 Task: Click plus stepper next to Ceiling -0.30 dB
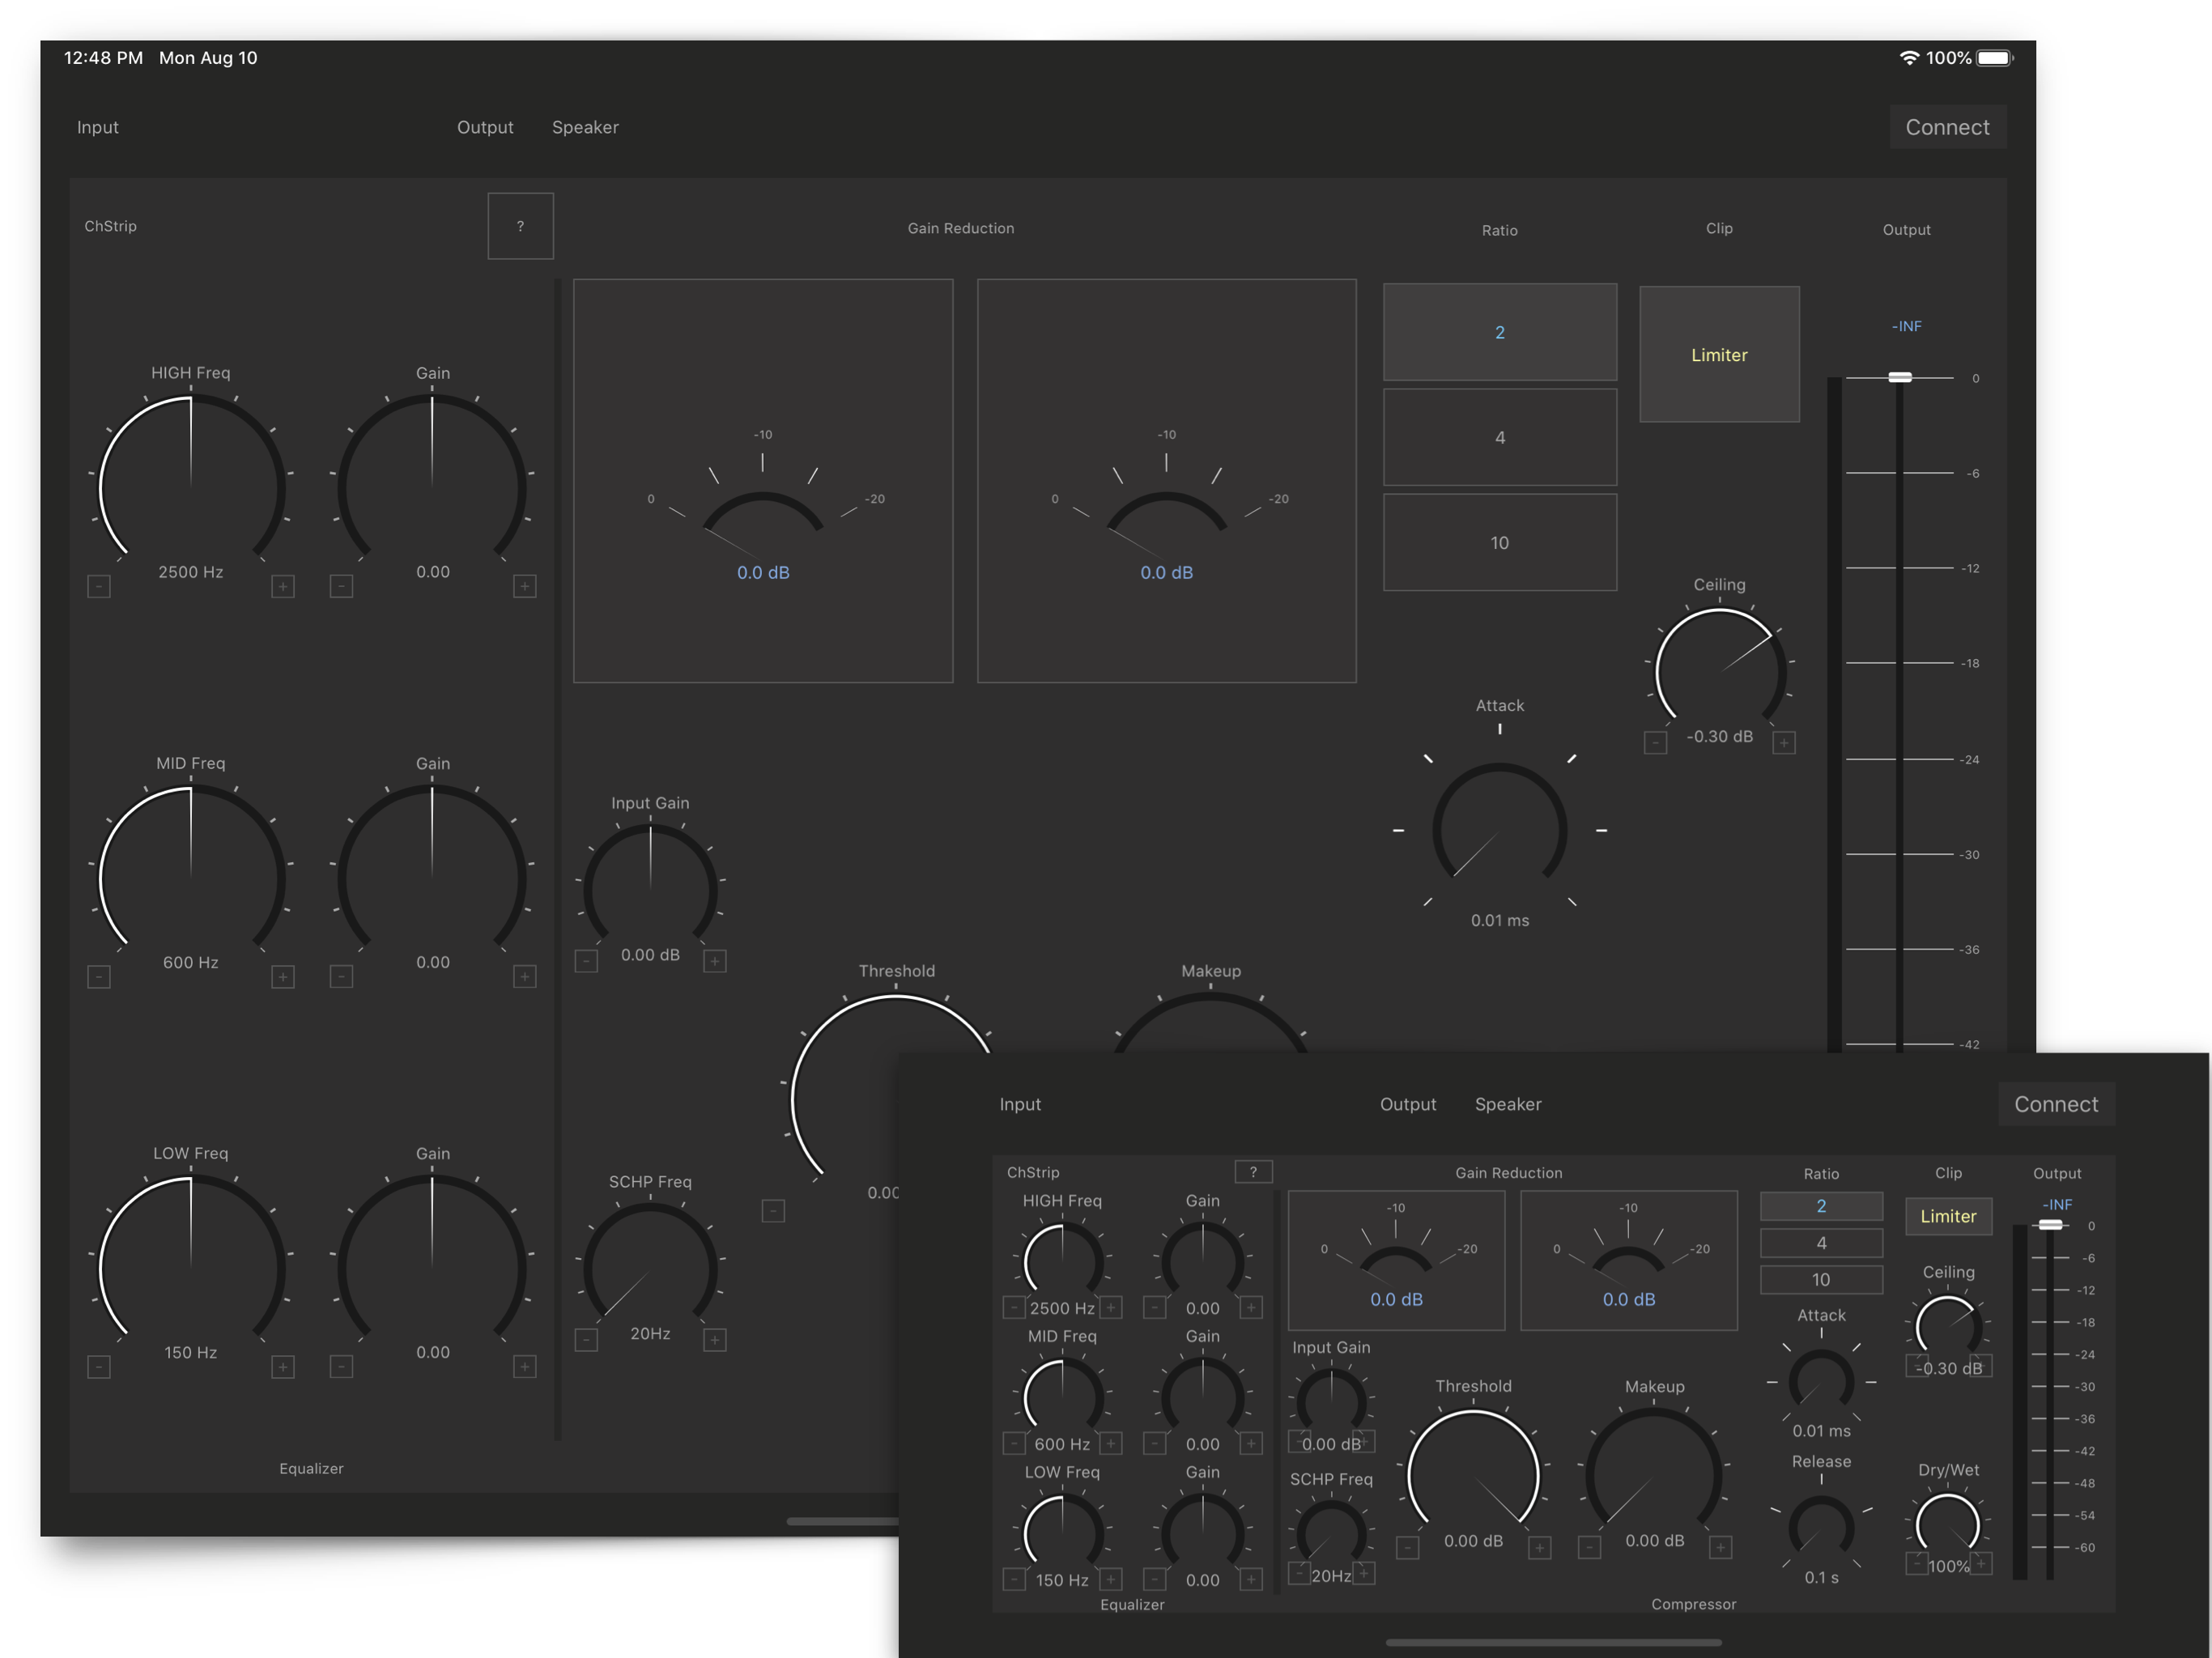point(1783,742)
